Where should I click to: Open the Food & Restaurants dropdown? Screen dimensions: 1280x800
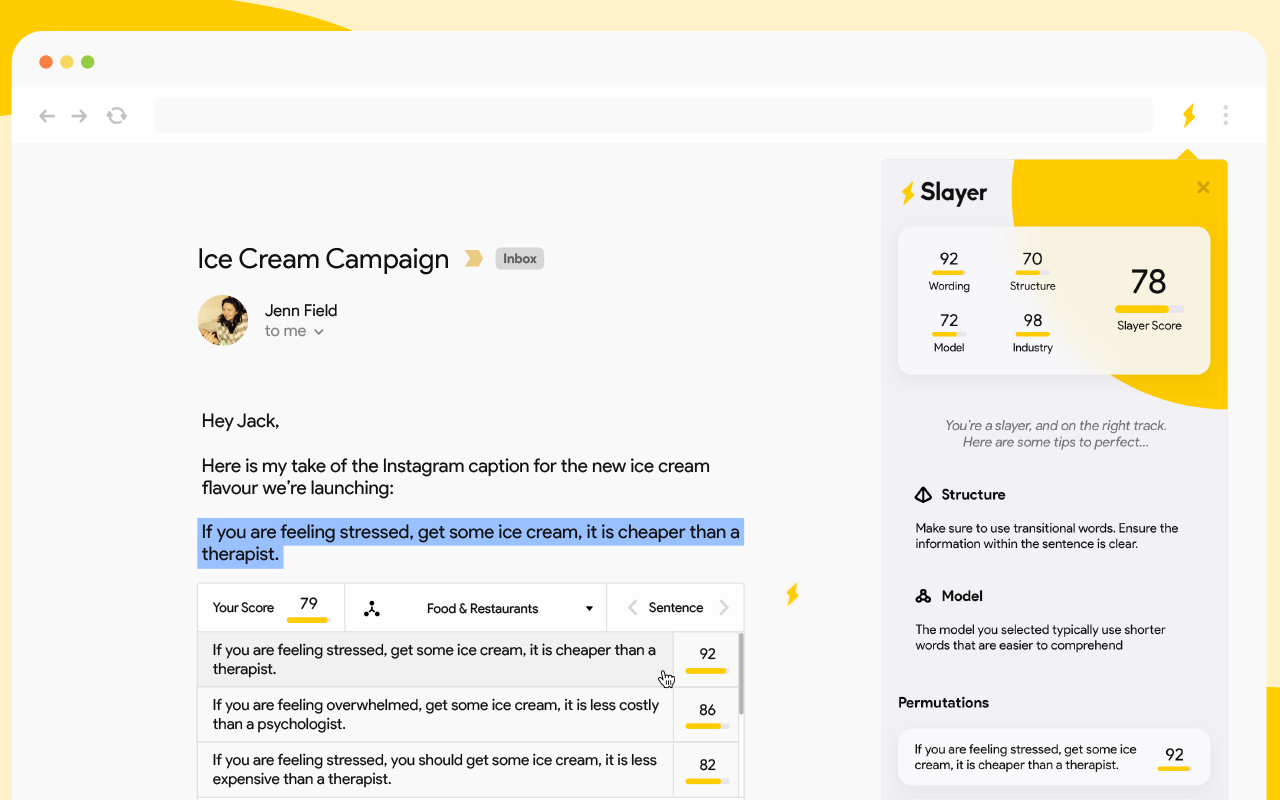coord(589,608)
